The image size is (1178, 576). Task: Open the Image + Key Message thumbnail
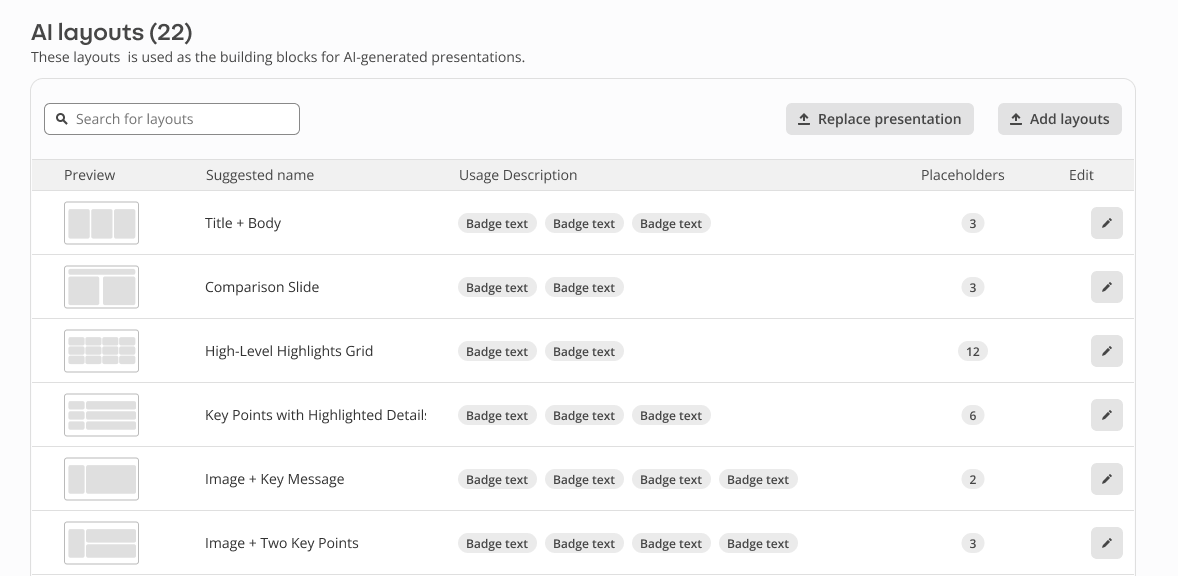click(101, 479)
